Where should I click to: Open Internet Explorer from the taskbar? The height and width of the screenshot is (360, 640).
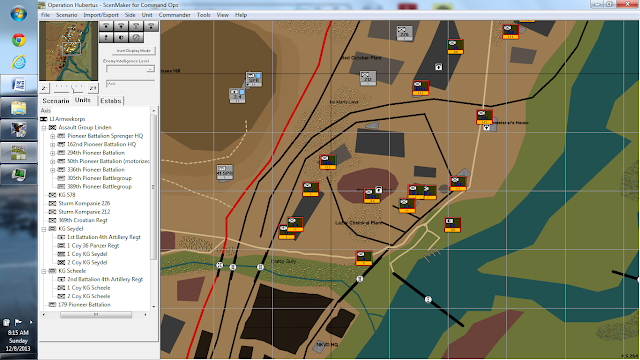pyautogui.click(x=18, y=62)
